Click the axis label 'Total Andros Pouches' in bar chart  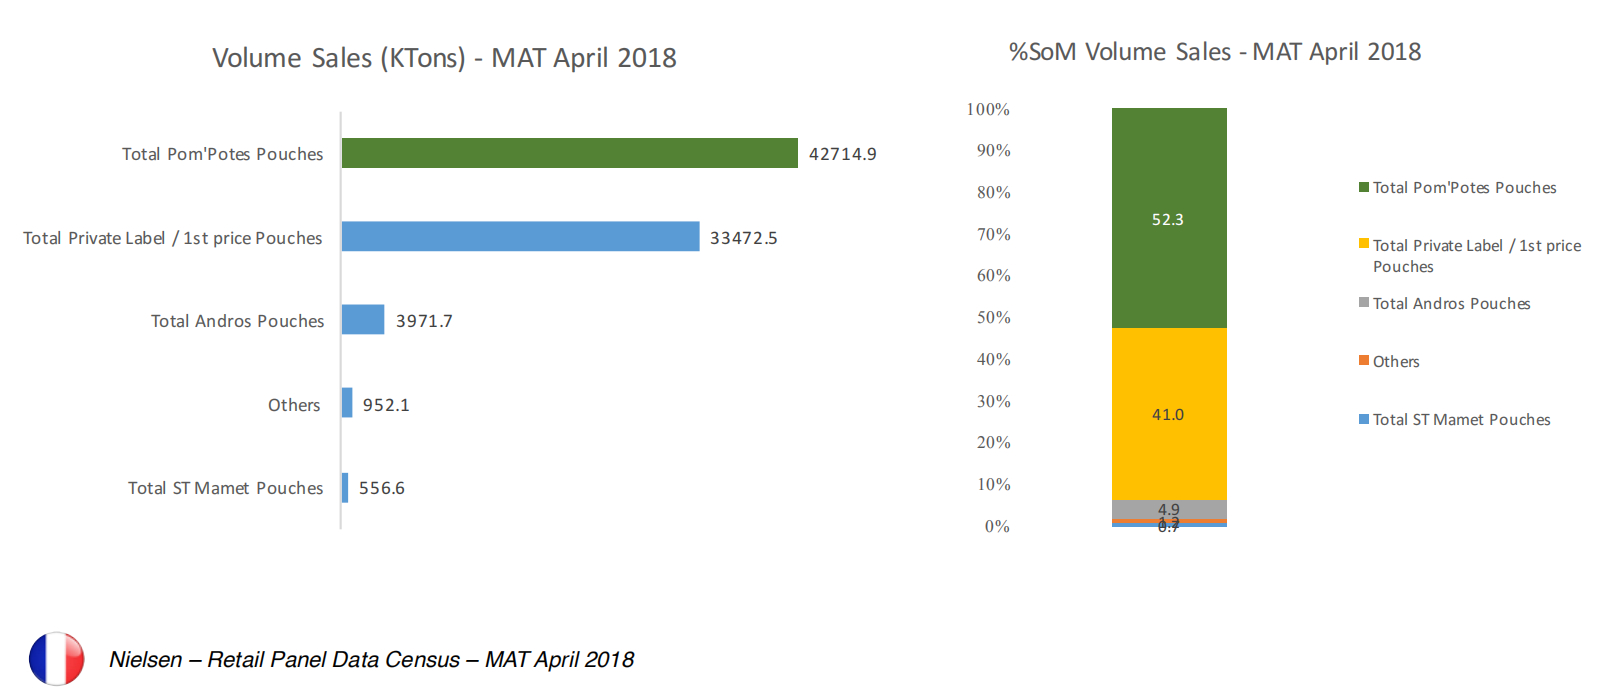tap(238, 321)
